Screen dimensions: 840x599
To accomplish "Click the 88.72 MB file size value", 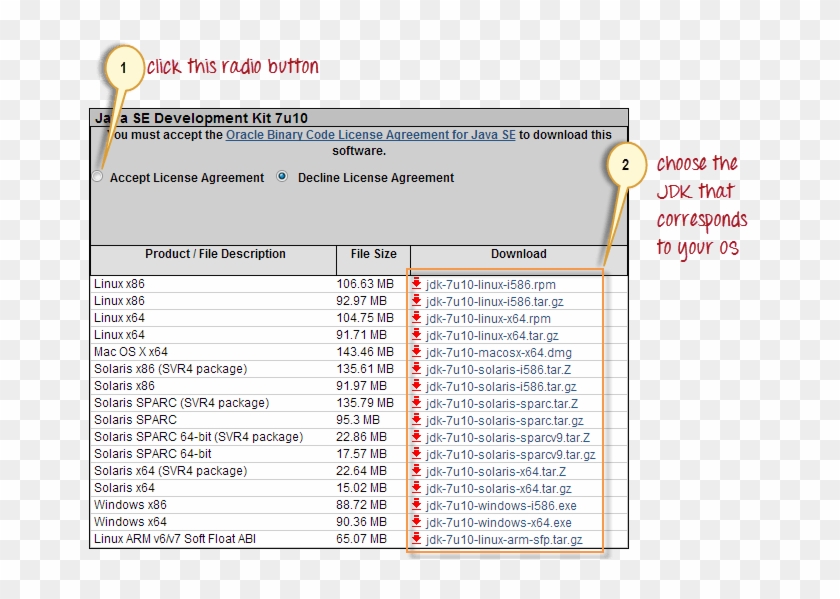I will 362,505.
